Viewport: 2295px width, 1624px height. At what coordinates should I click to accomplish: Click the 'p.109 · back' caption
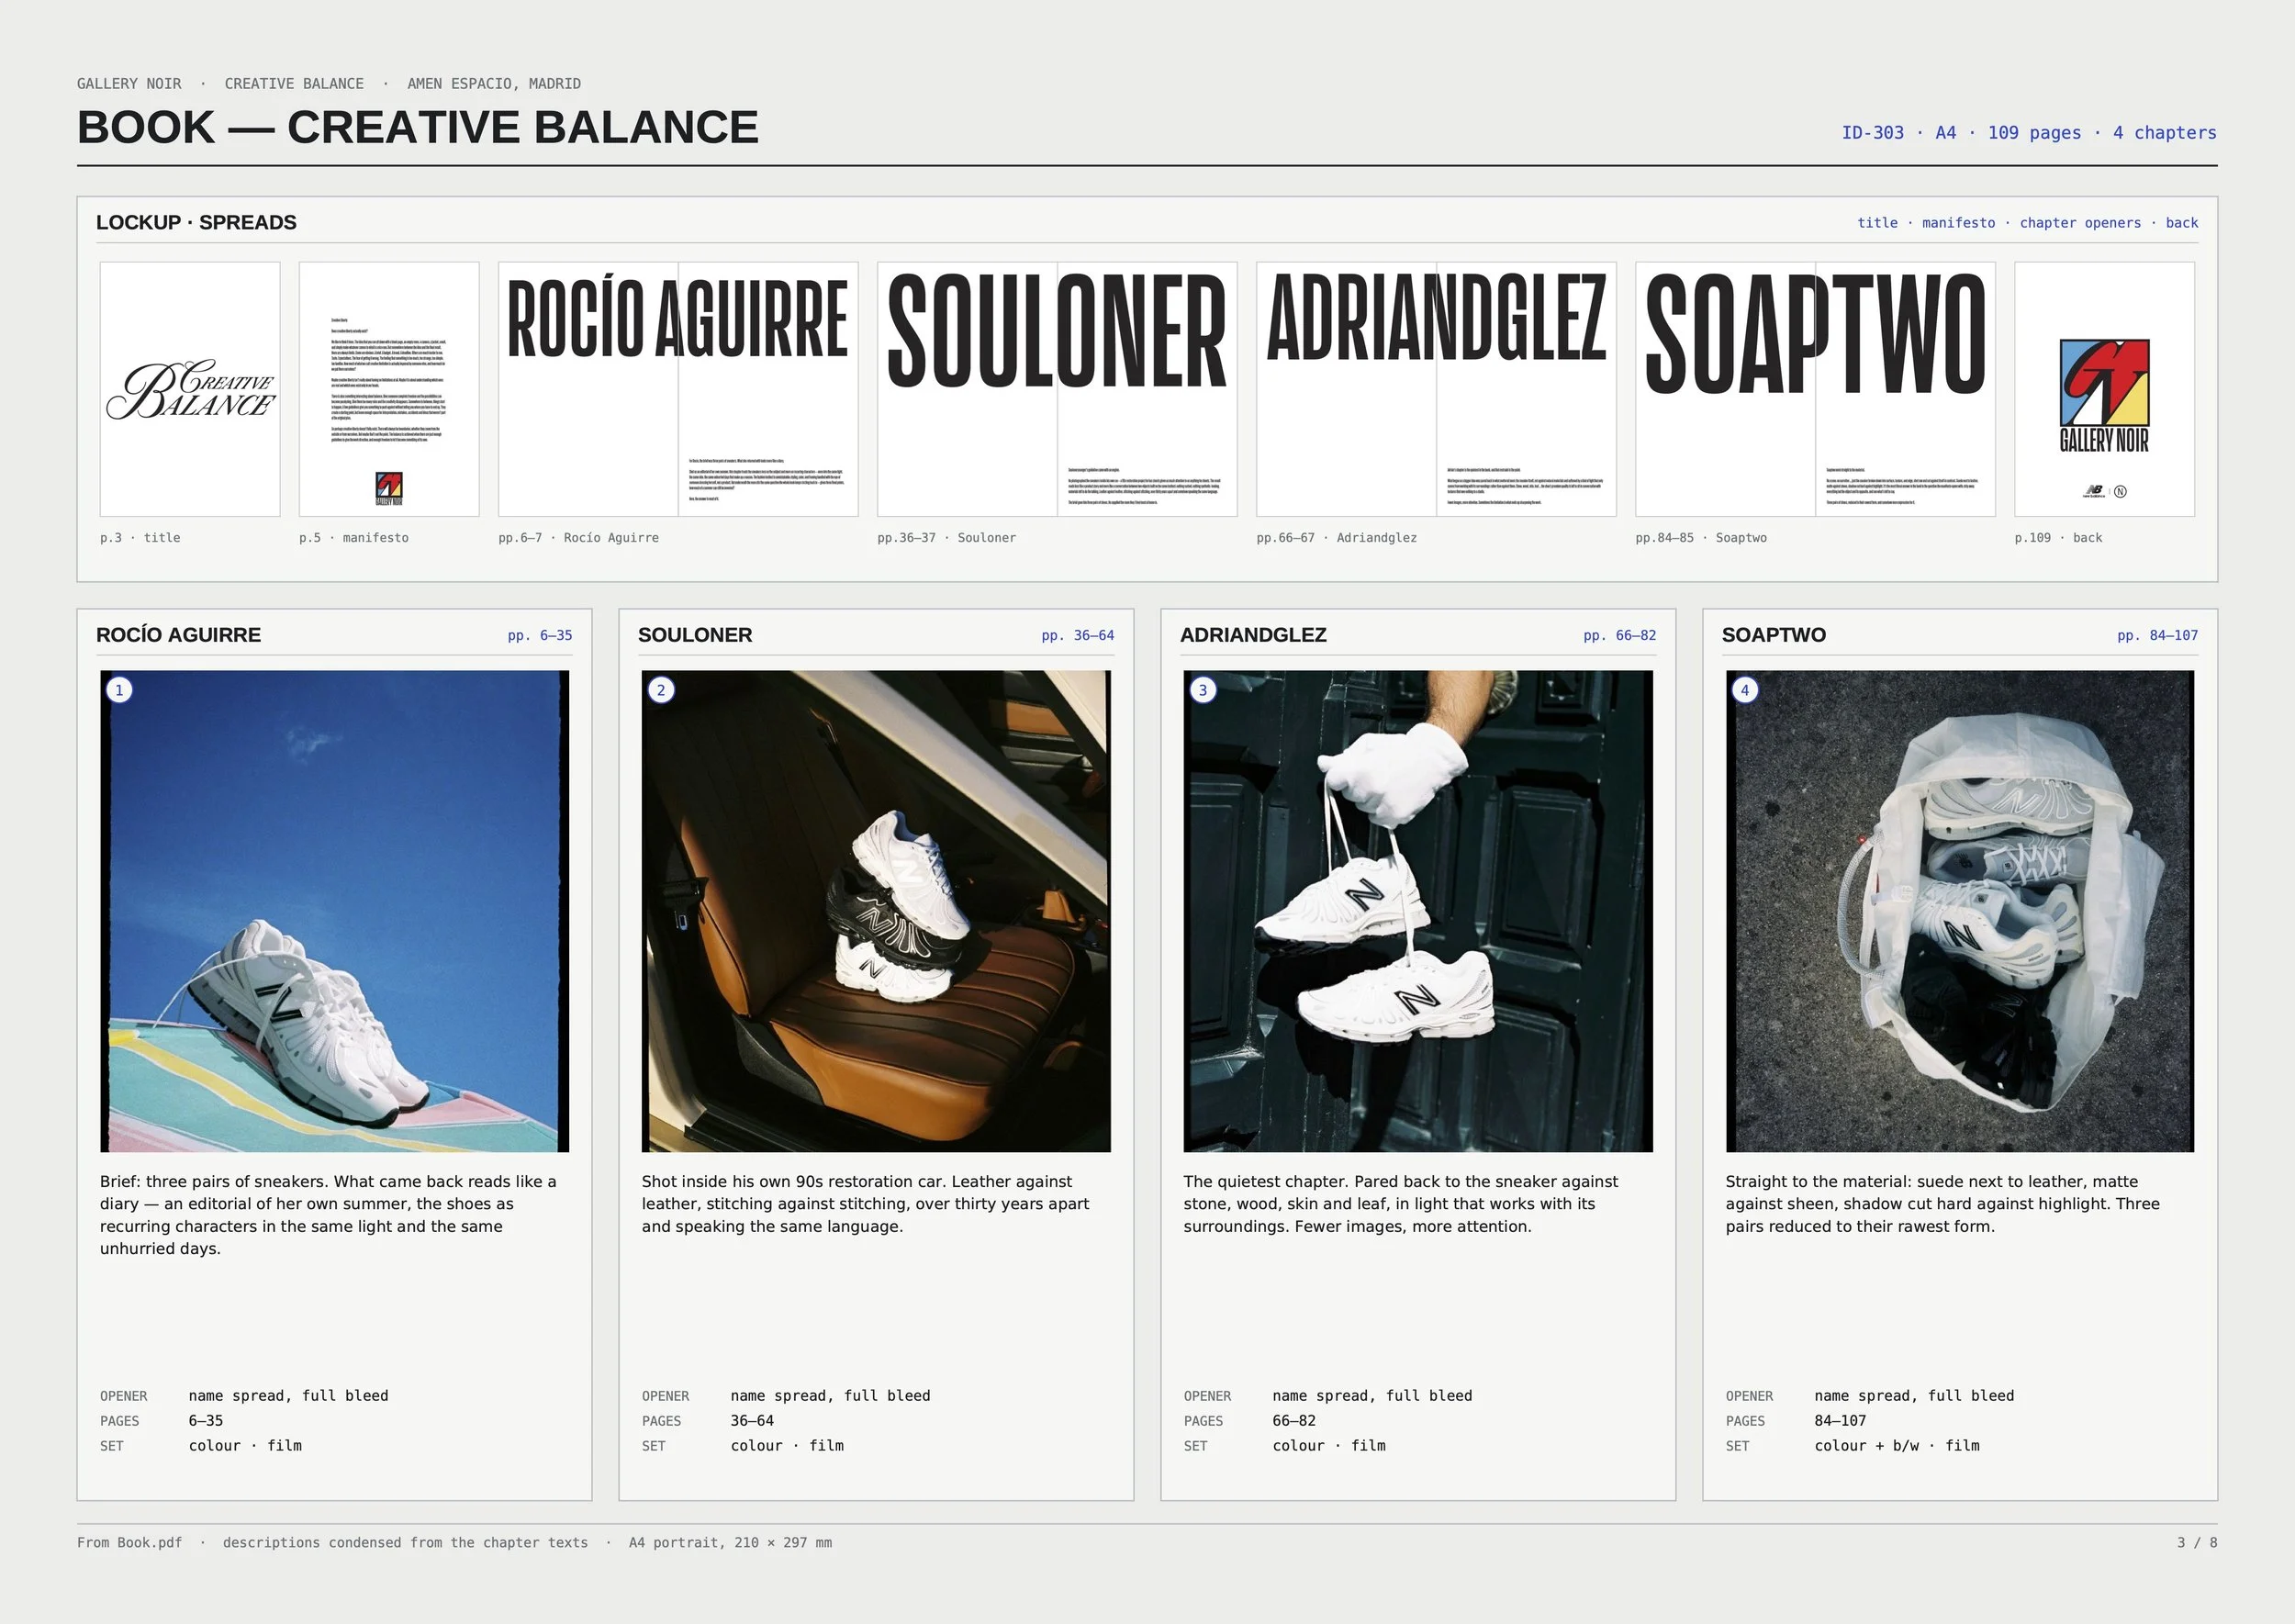click(2058, 538)
